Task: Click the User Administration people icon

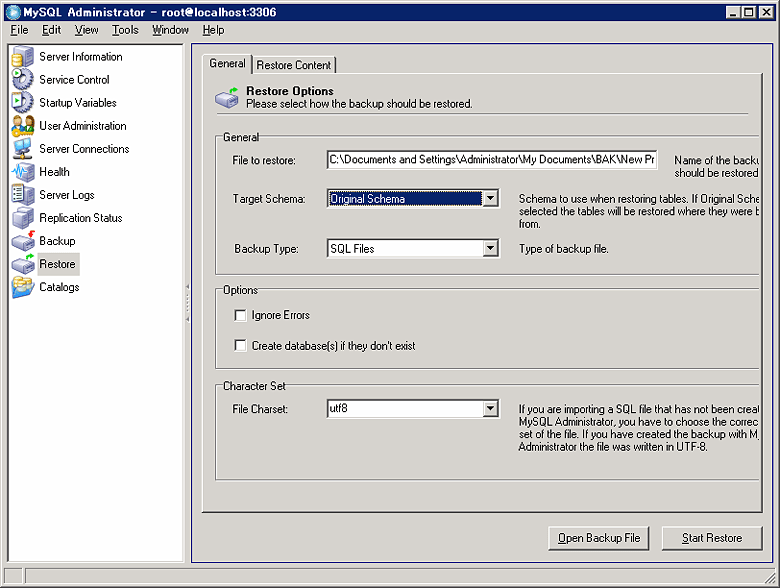Action: [22, 125]
